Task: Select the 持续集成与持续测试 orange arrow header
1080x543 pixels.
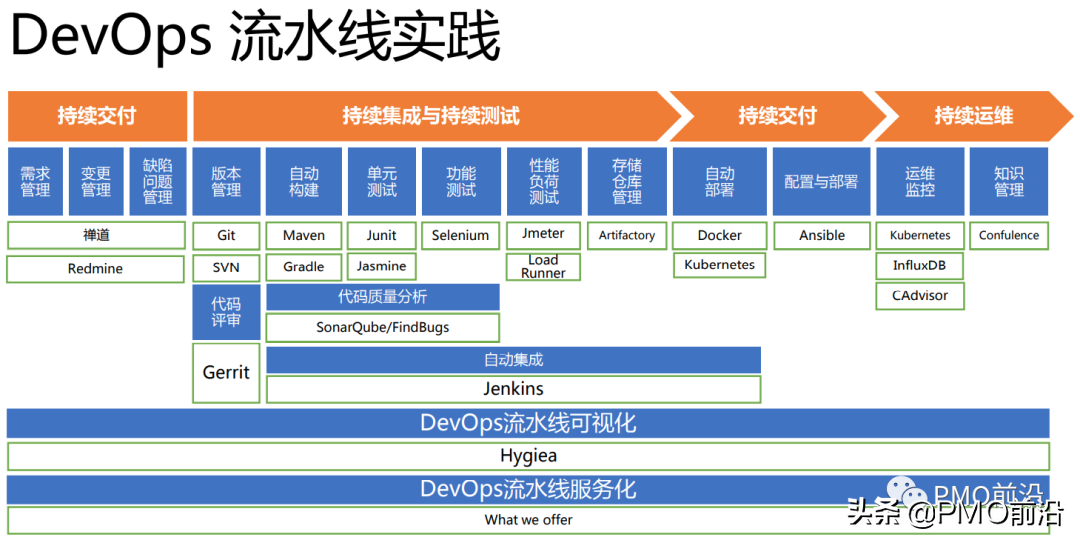Action: pyautogui.click(x=437, y=116)
